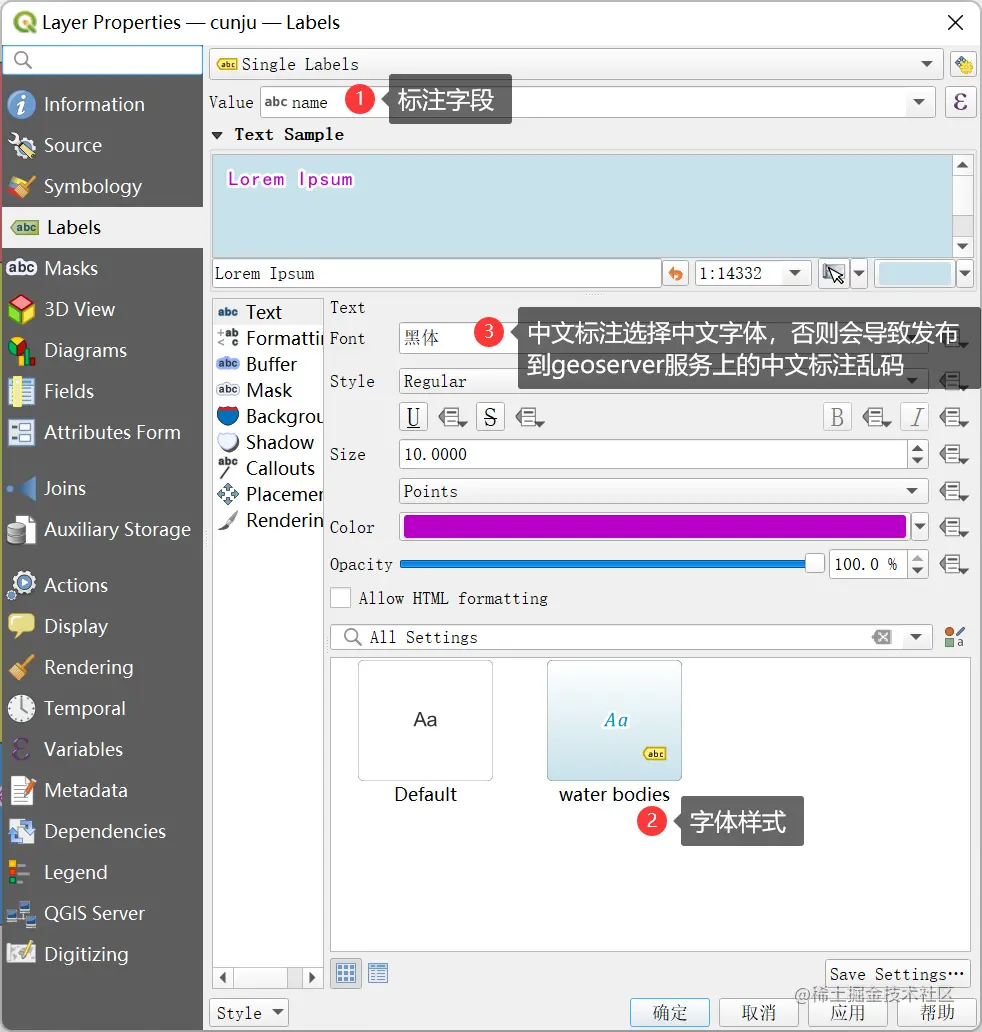Open data-defined override for underline
Image resolution: width=982 pixels, height=1032 pixels.
[x=452, y=417]
